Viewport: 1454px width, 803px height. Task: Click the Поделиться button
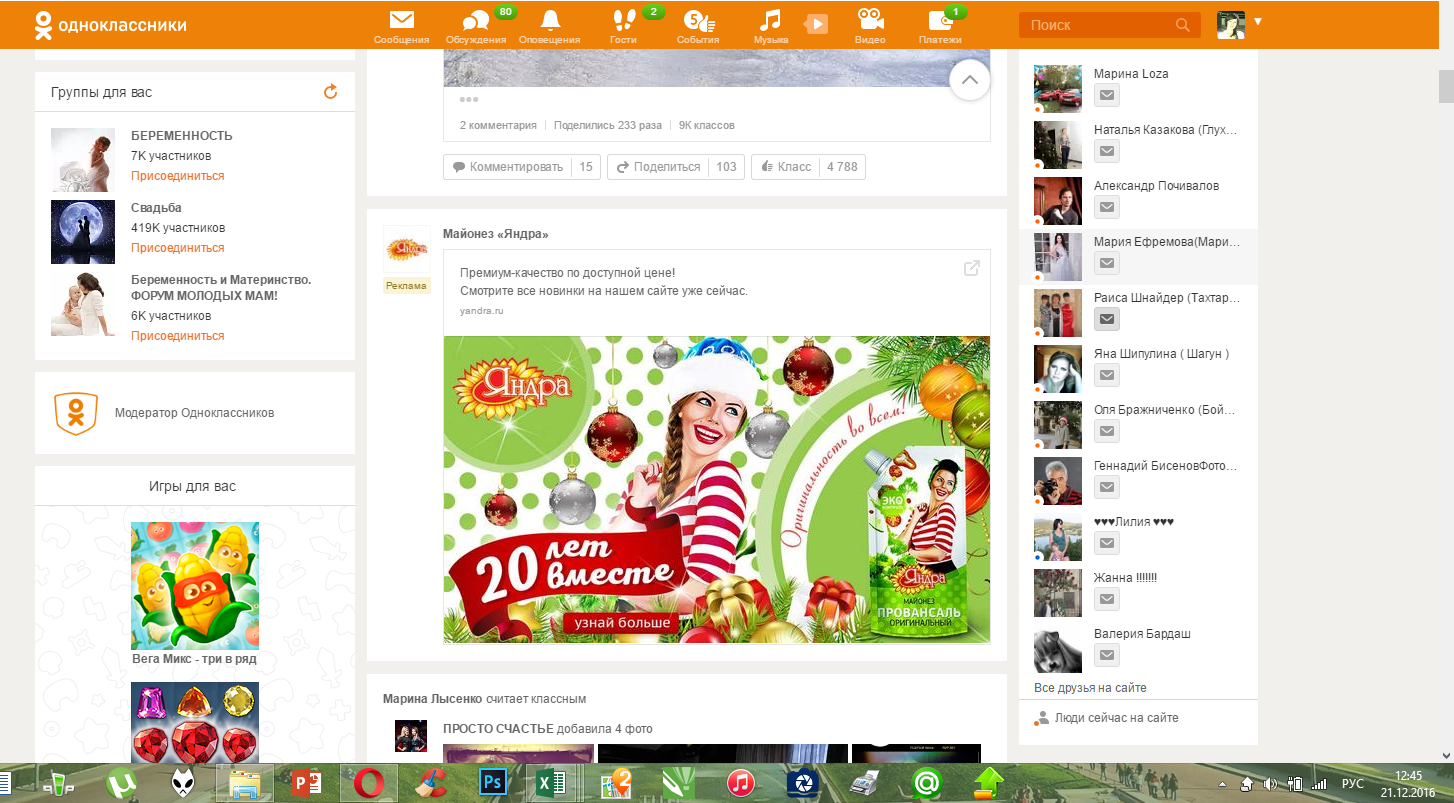[x=658, y=167]
